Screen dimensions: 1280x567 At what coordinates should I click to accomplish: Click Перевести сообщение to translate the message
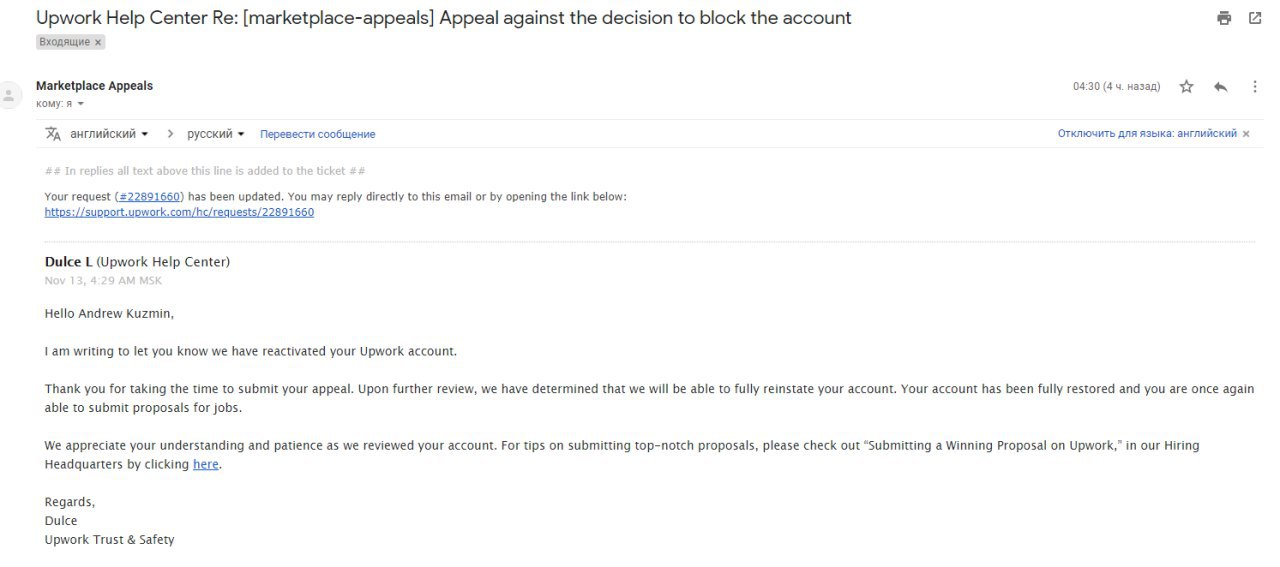point(317,134)
